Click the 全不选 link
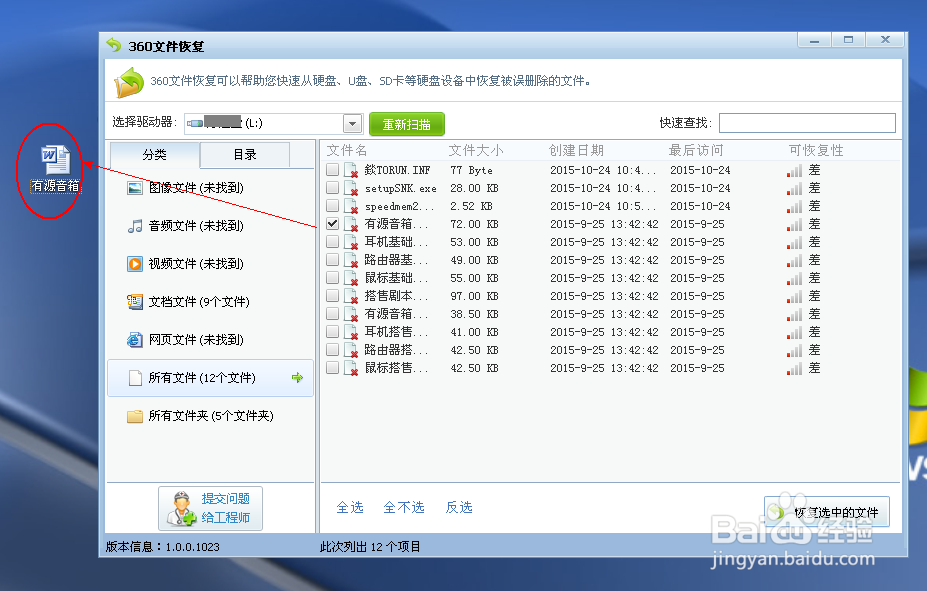The height and width of the screenshot is (591, 927). coord(404,507)
